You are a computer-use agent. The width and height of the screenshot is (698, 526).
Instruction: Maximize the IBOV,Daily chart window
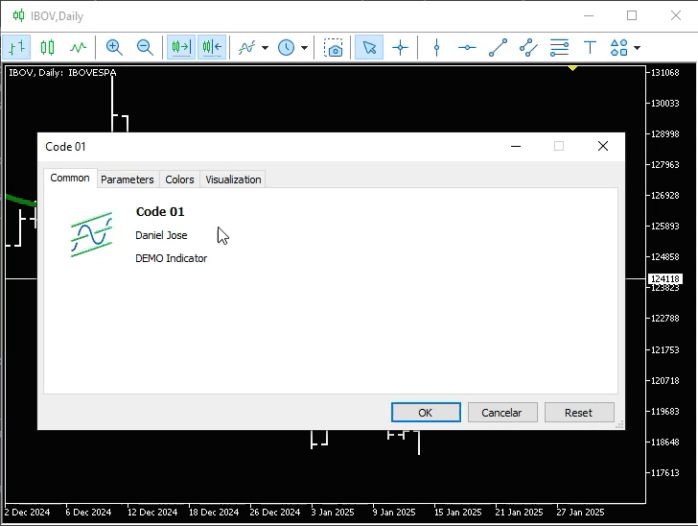point(632,16)
